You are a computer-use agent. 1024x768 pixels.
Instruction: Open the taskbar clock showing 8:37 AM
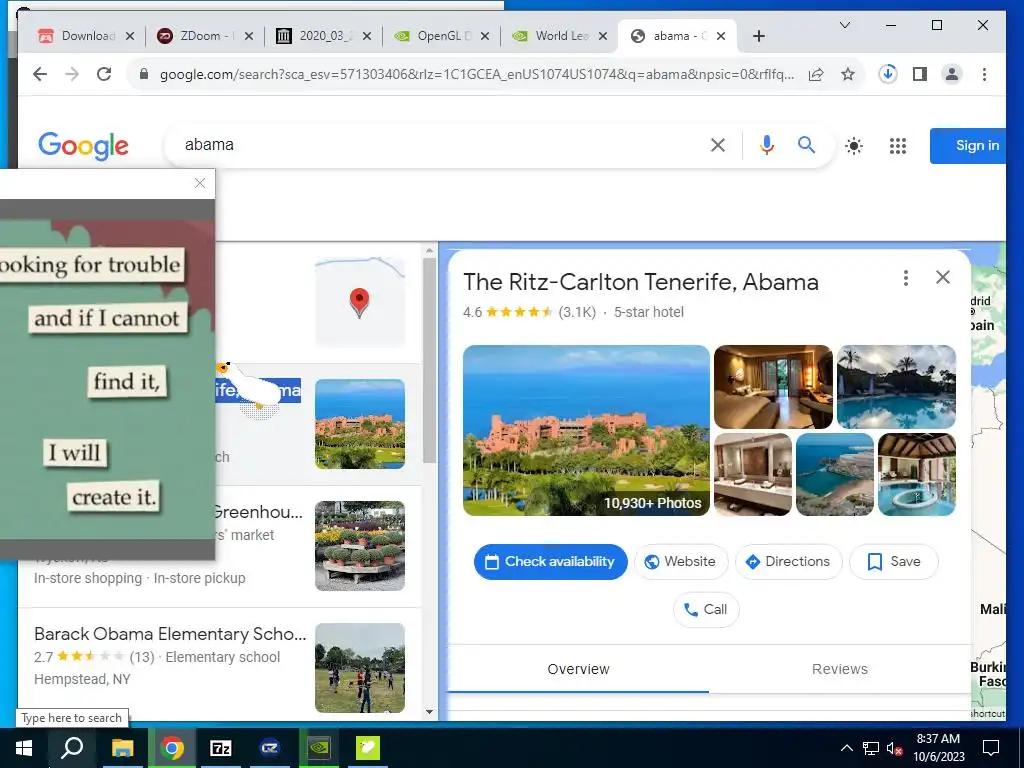[938, 748]
